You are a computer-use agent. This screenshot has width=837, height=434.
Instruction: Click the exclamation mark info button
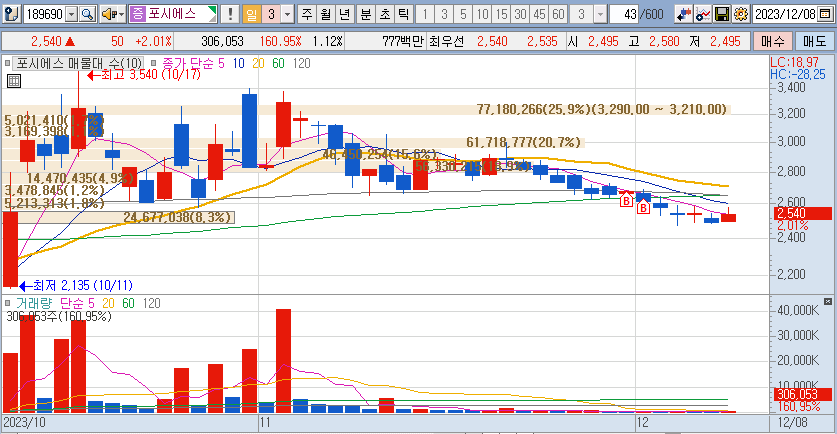tap(230, 14)
